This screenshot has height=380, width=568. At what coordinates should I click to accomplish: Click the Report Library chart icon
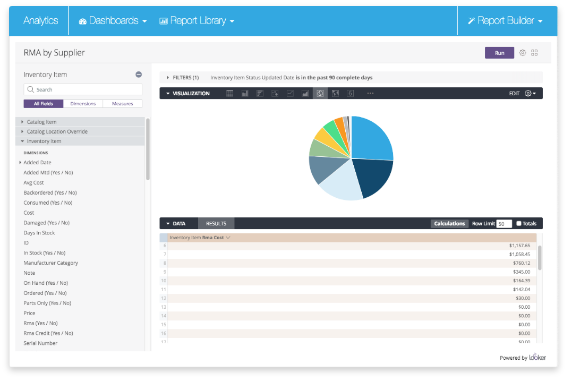tap(163, 21)
